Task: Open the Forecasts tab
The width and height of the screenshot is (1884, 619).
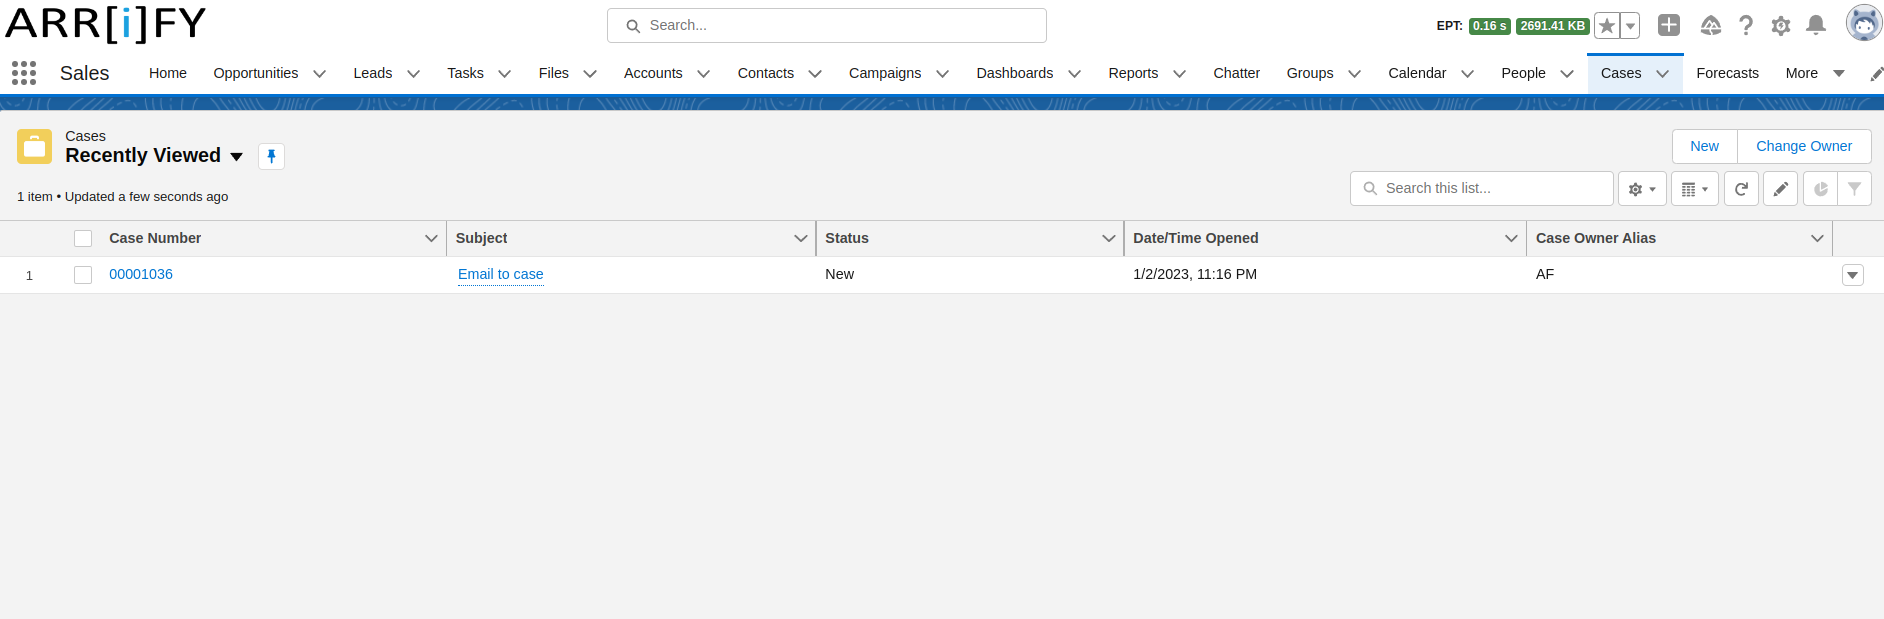Action: (1727, 73)
